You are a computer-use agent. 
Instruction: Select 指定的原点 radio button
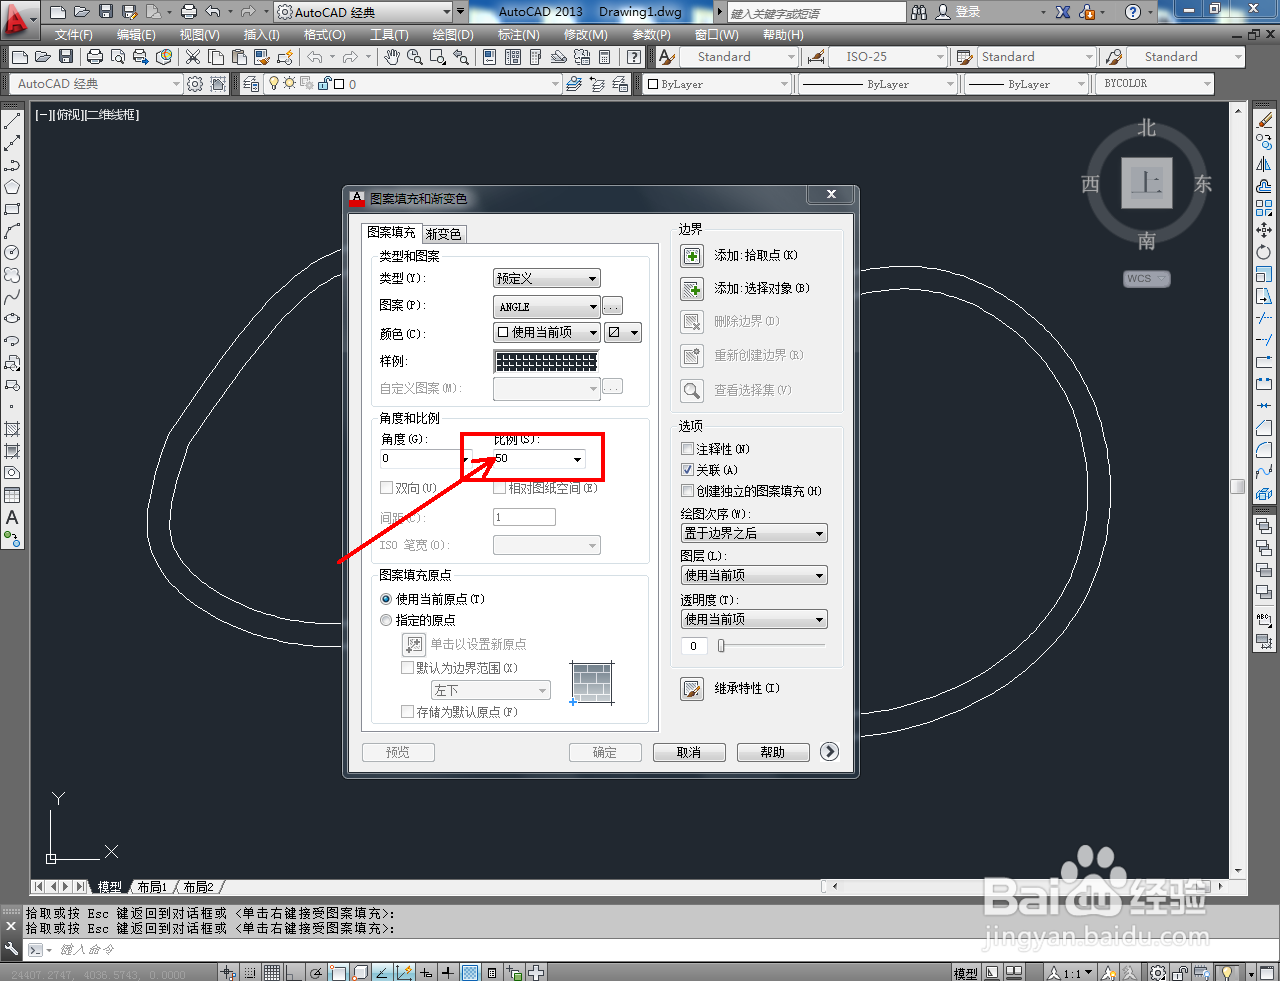point(386,620)
